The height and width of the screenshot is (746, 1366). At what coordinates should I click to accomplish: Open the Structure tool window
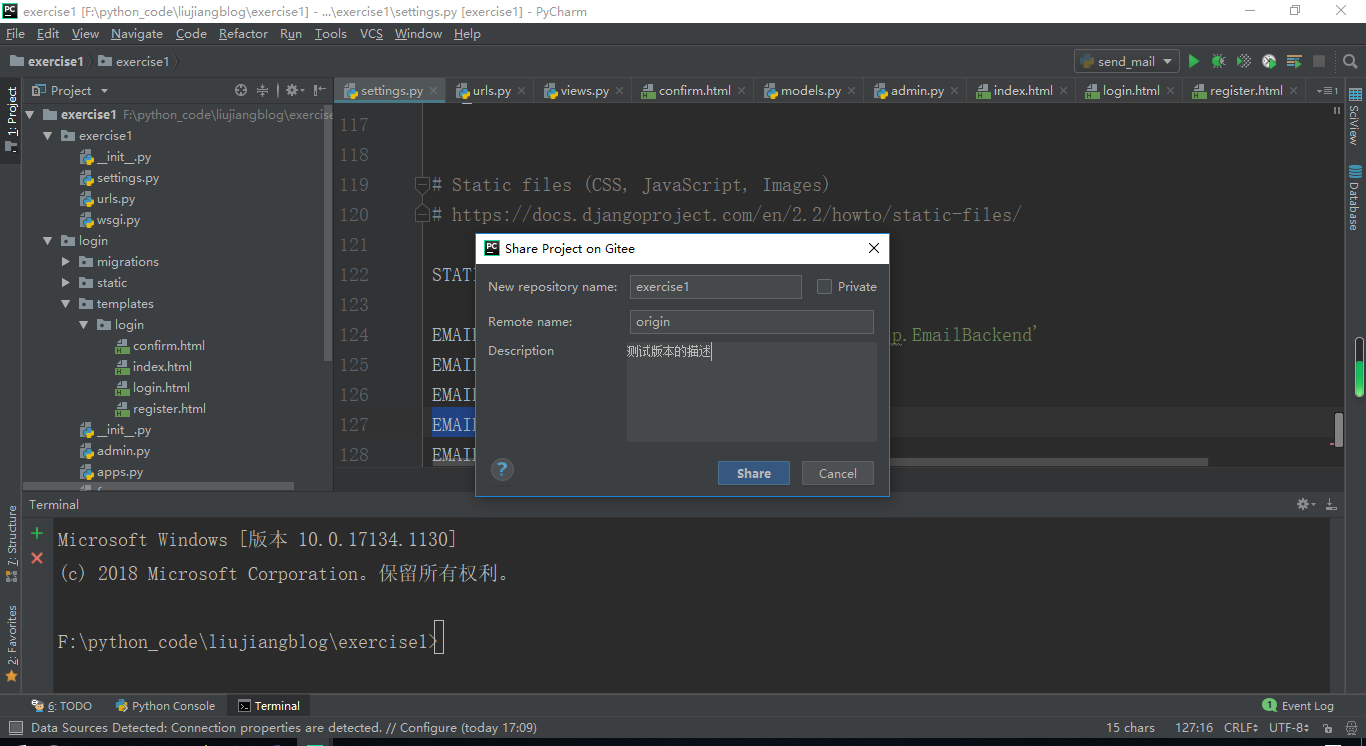[12, 544]
